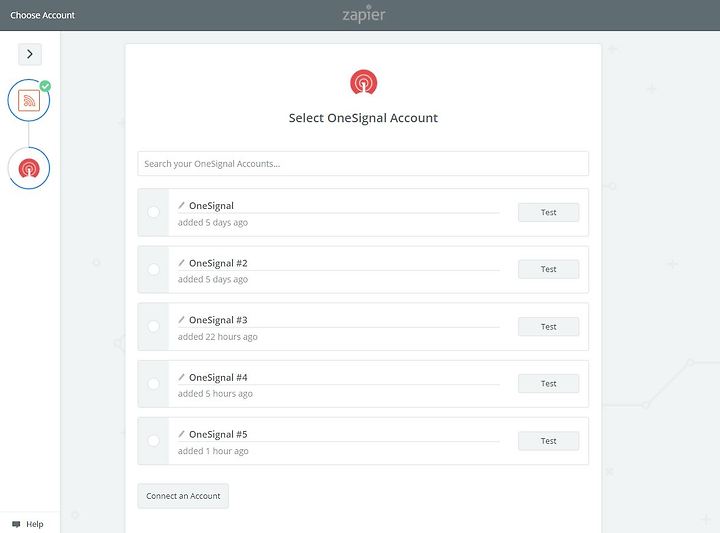Click Test for OneSignal #3
Viewport: 720px width, 533px height.
click(548, 326)
